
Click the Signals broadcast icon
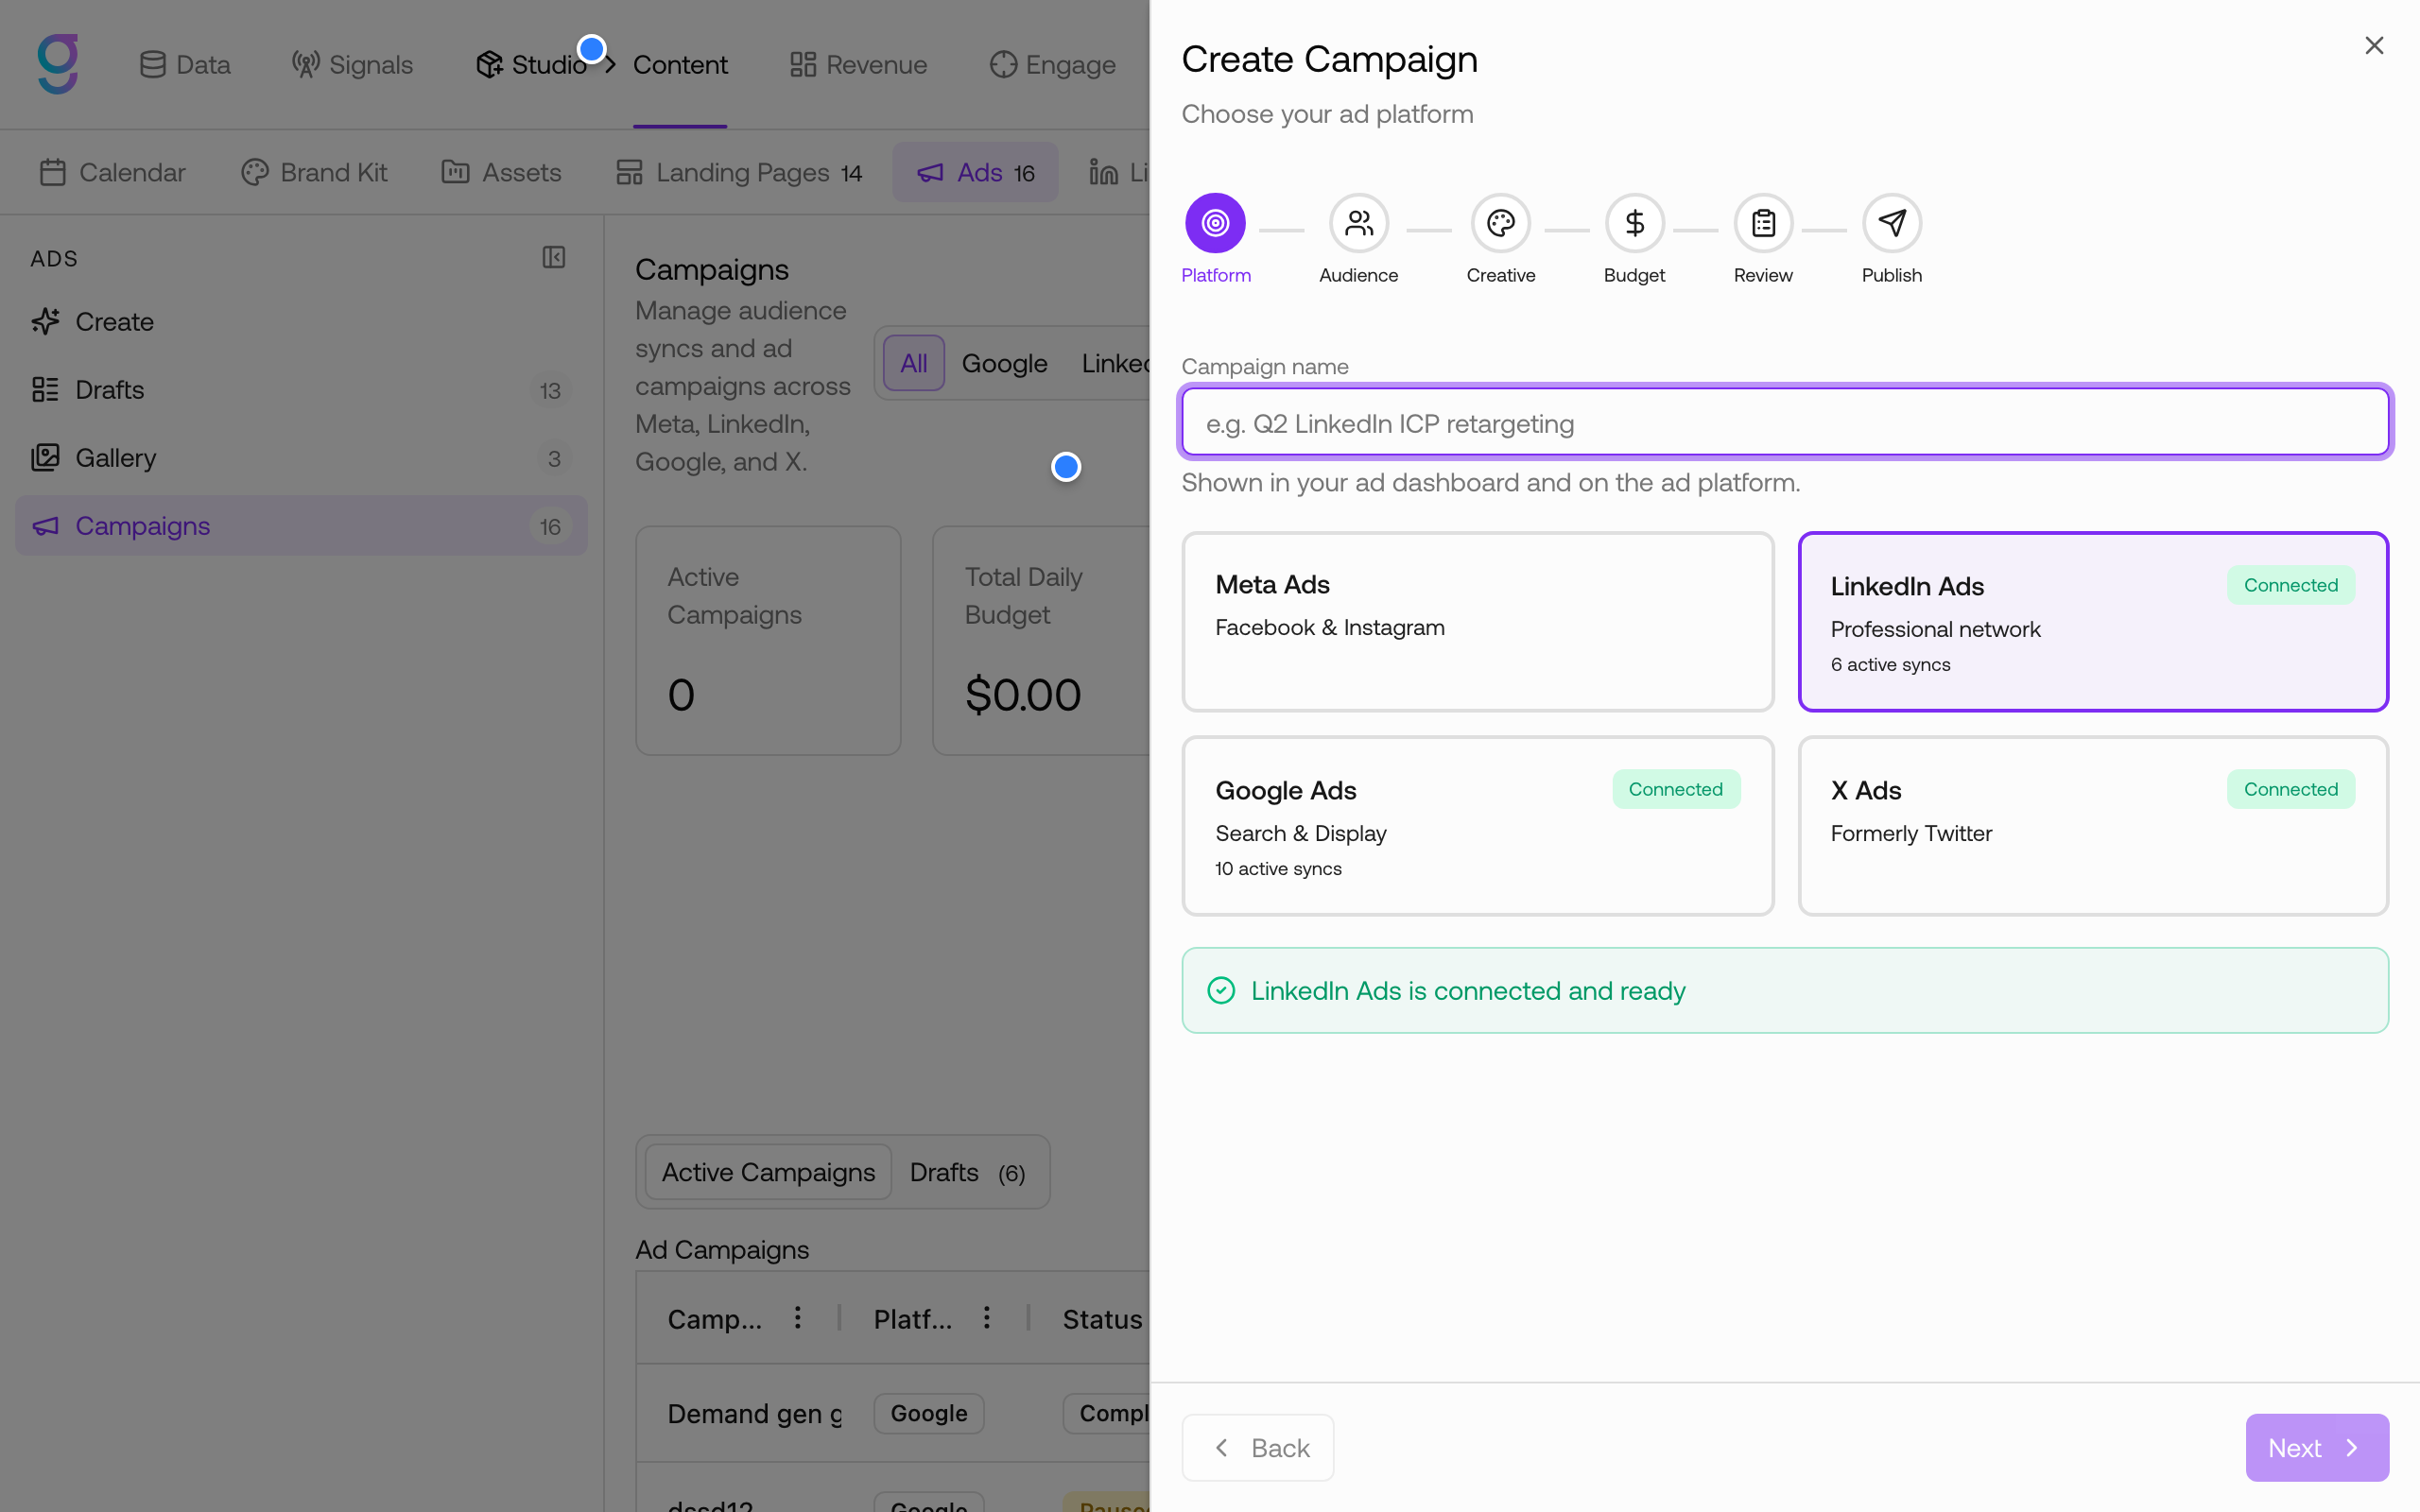coord(305,64)
